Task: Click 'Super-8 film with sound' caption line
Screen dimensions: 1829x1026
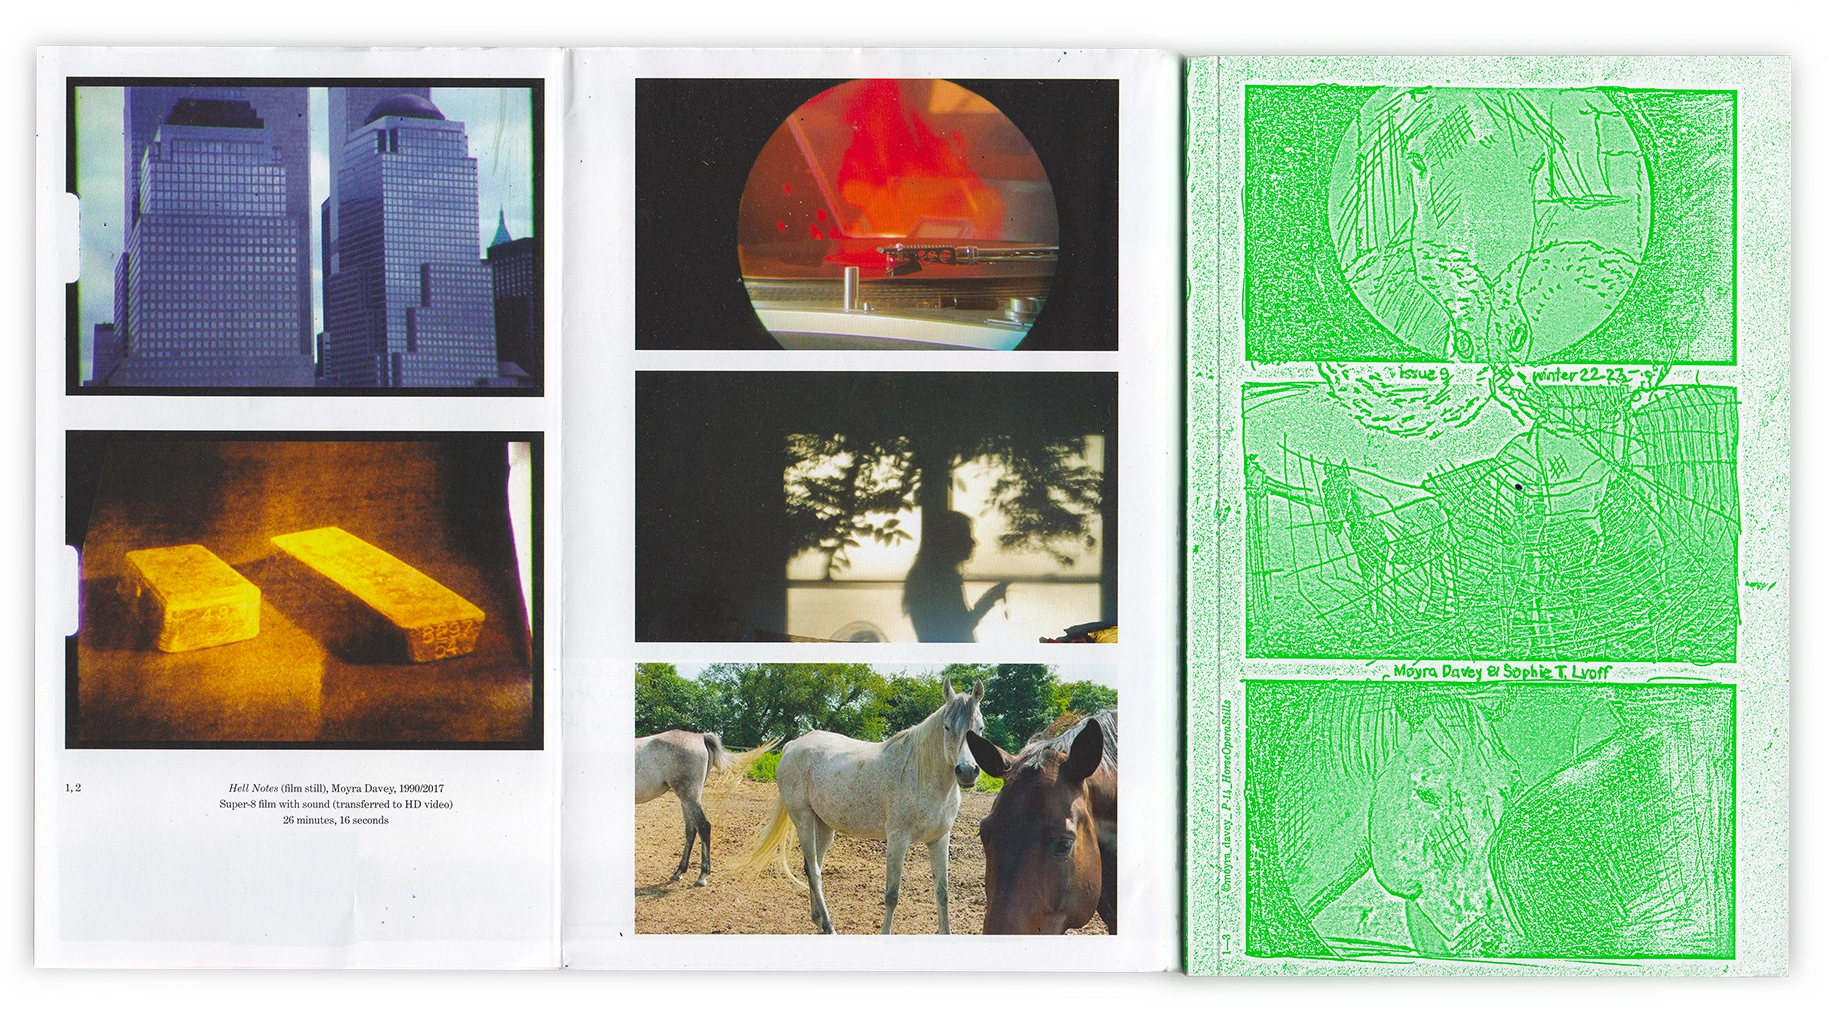Action: 336,804
